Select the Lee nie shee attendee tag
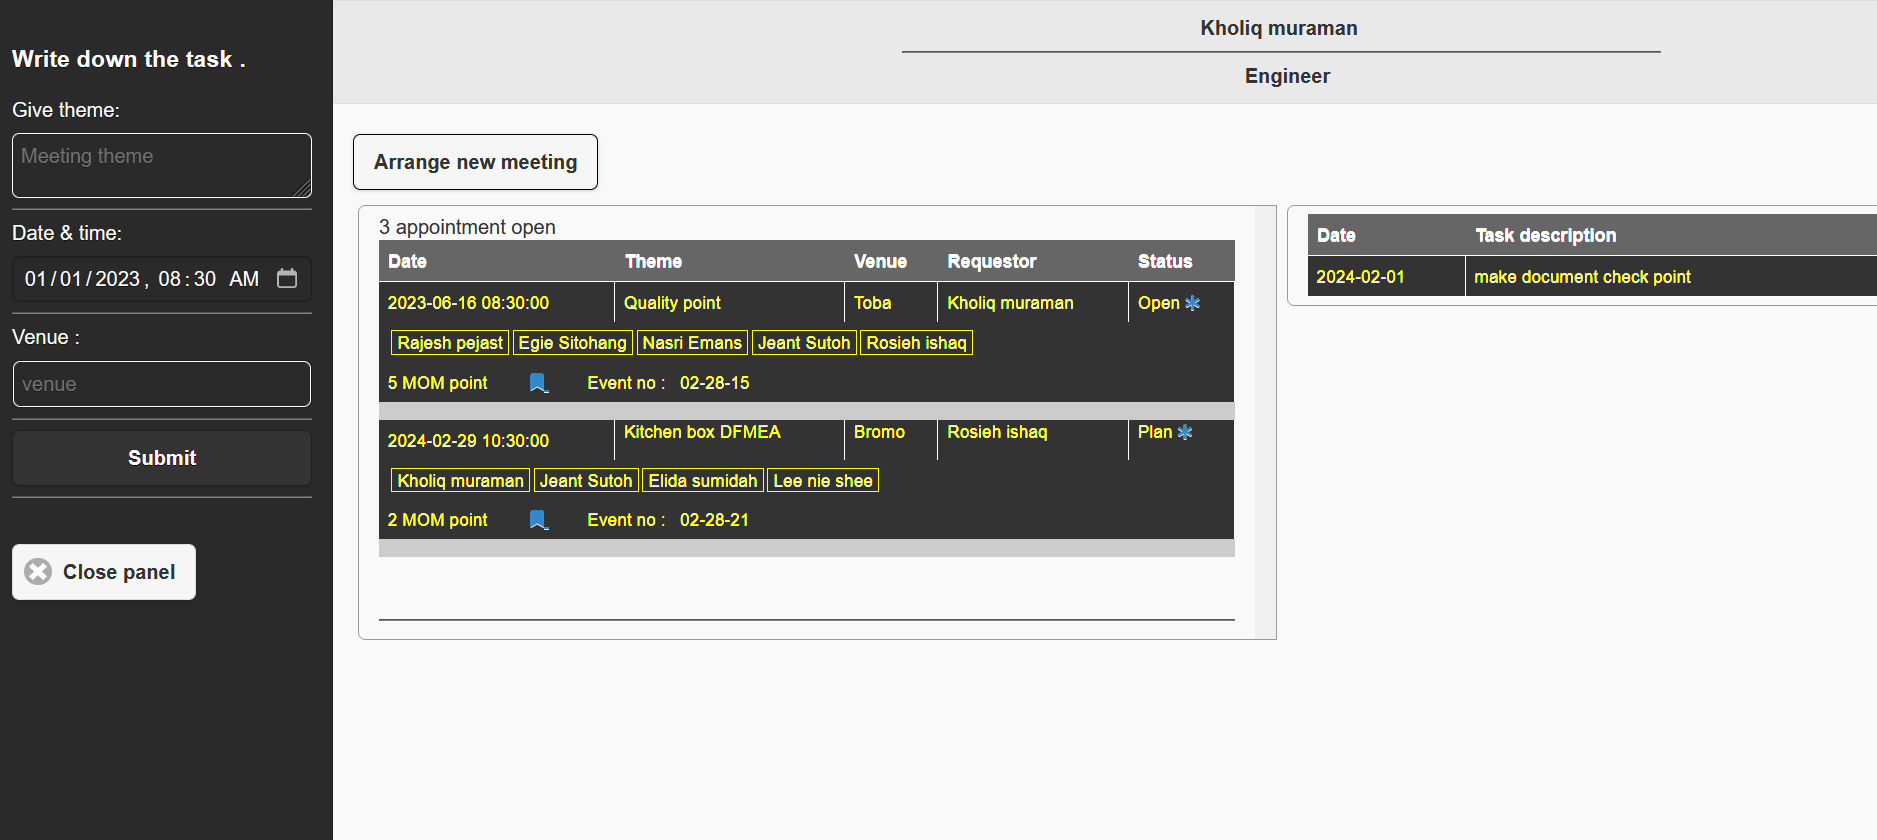Image resolution: width=1877 pixels, height=840 pixels. 822,481
